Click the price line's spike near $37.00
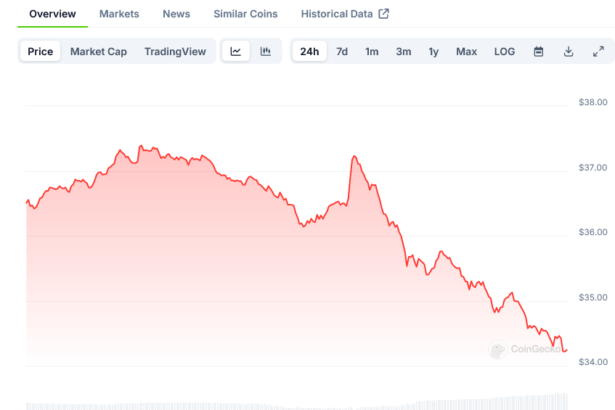 point(354,157)
